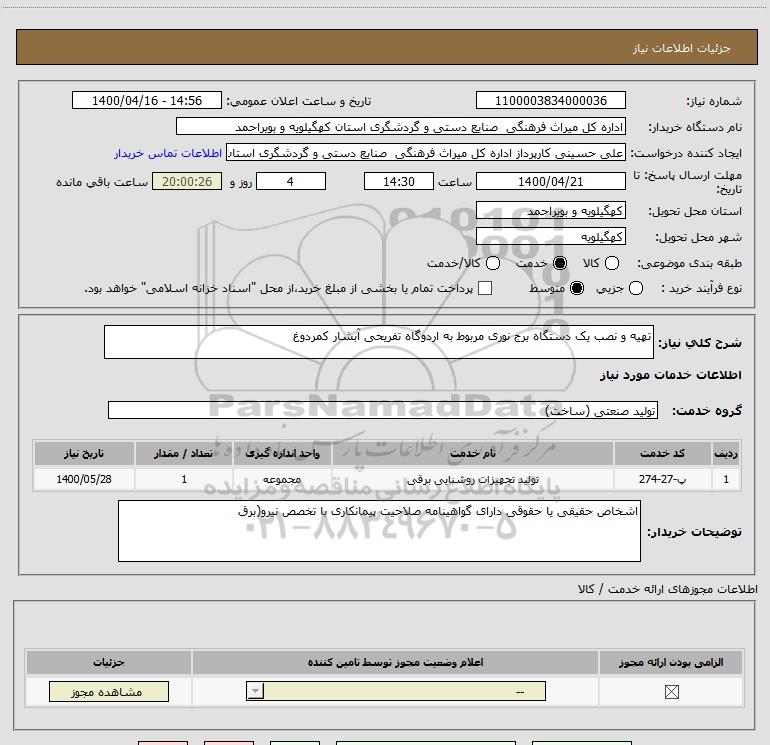Screen dimensions: 770x745
Task: Click the response deadline date 1400/04/21
Action: [x=550, y=181]
